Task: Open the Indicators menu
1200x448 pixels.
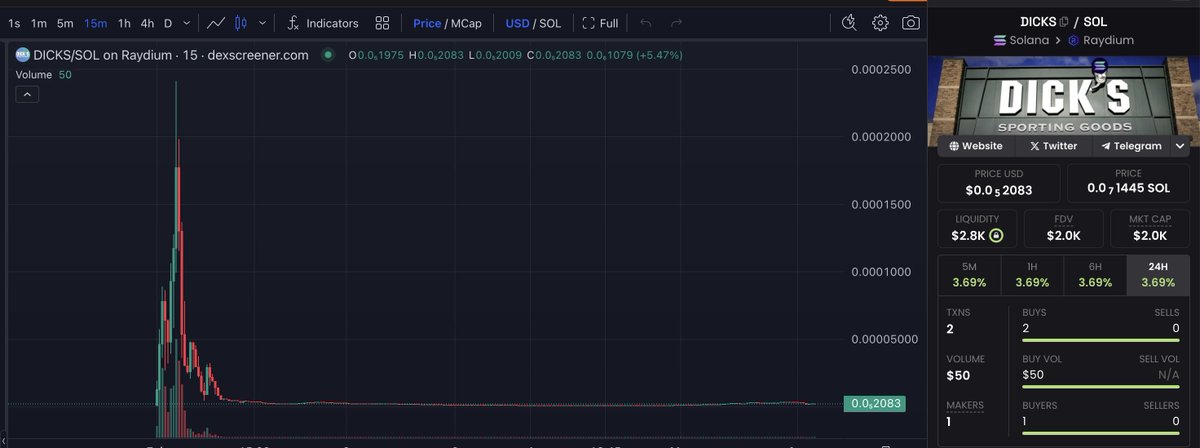Action: 322,22
